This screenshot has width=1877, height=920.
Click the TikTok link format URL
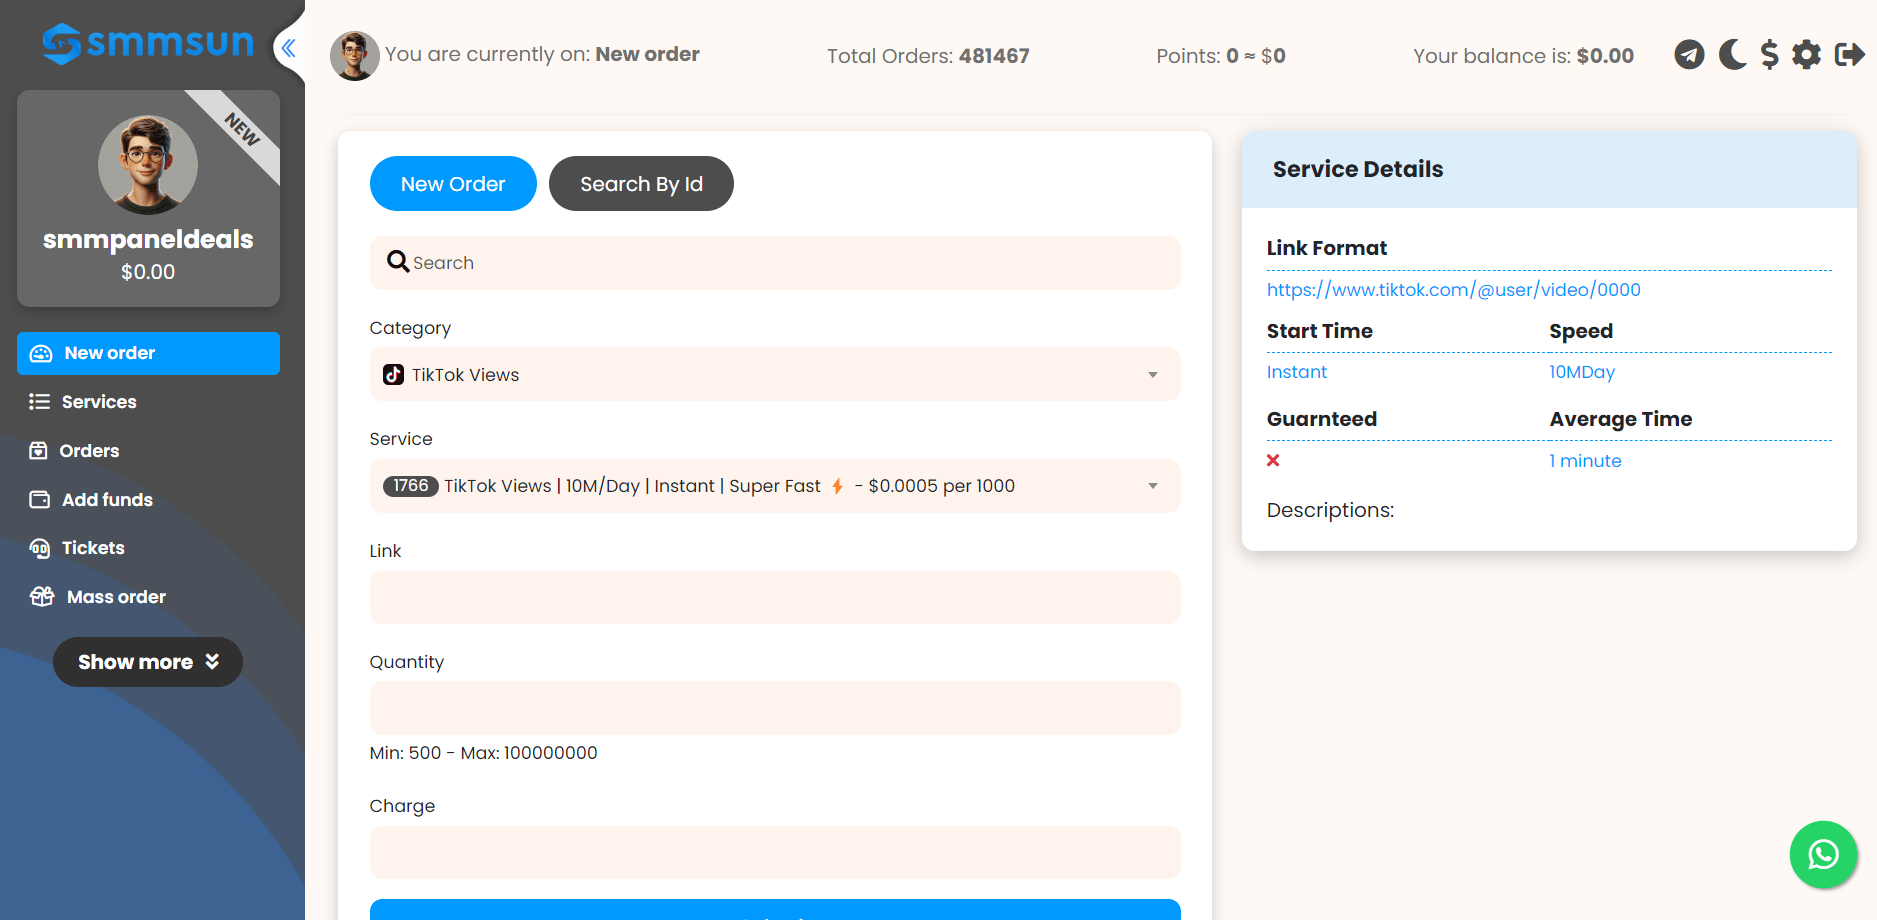pyautogui.click(x=1453, y=290)
